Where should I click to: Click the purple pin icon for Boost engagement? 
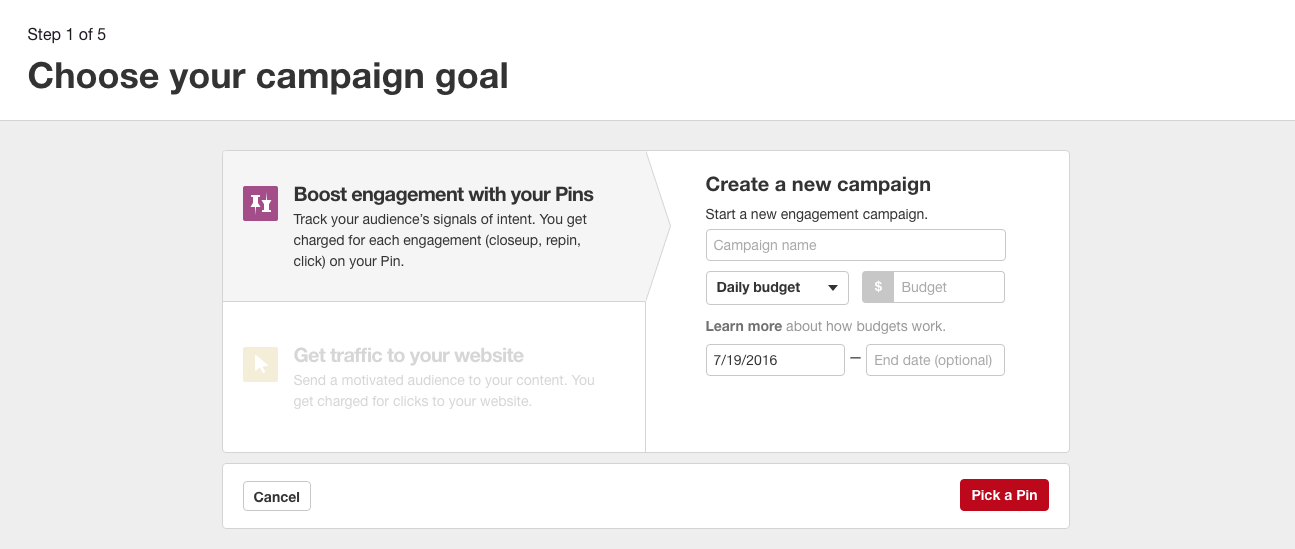click(x=260, y=203)
